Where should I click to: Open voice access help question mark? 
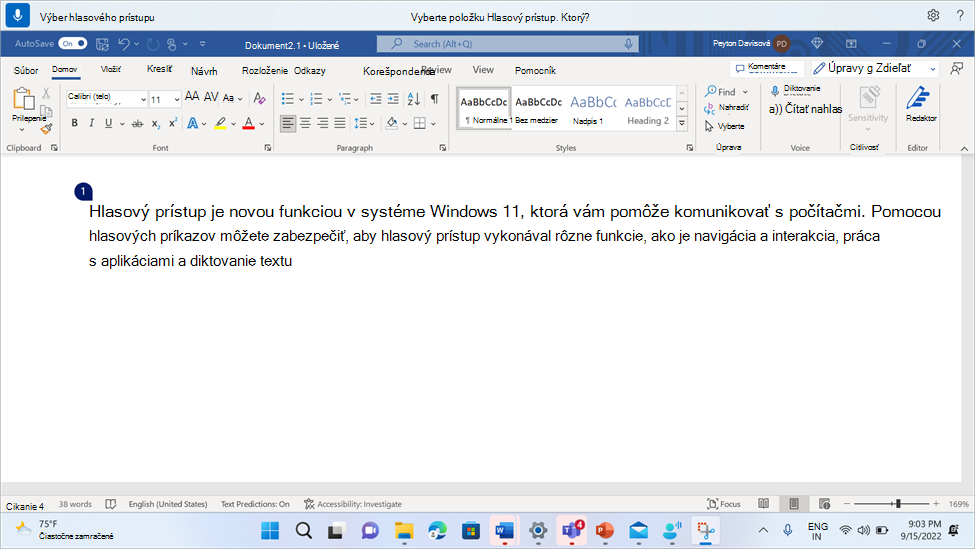click(x=960, y=16)
